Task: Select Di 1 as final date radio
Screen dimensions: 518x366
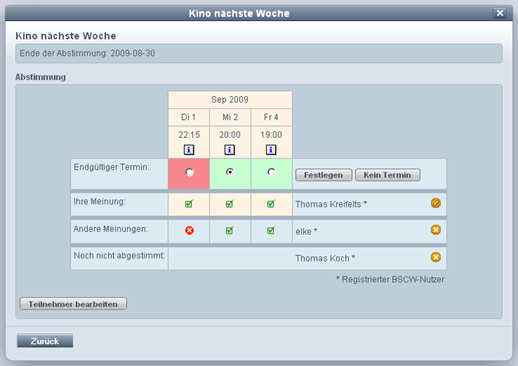Action: click(x=189, y=172)
